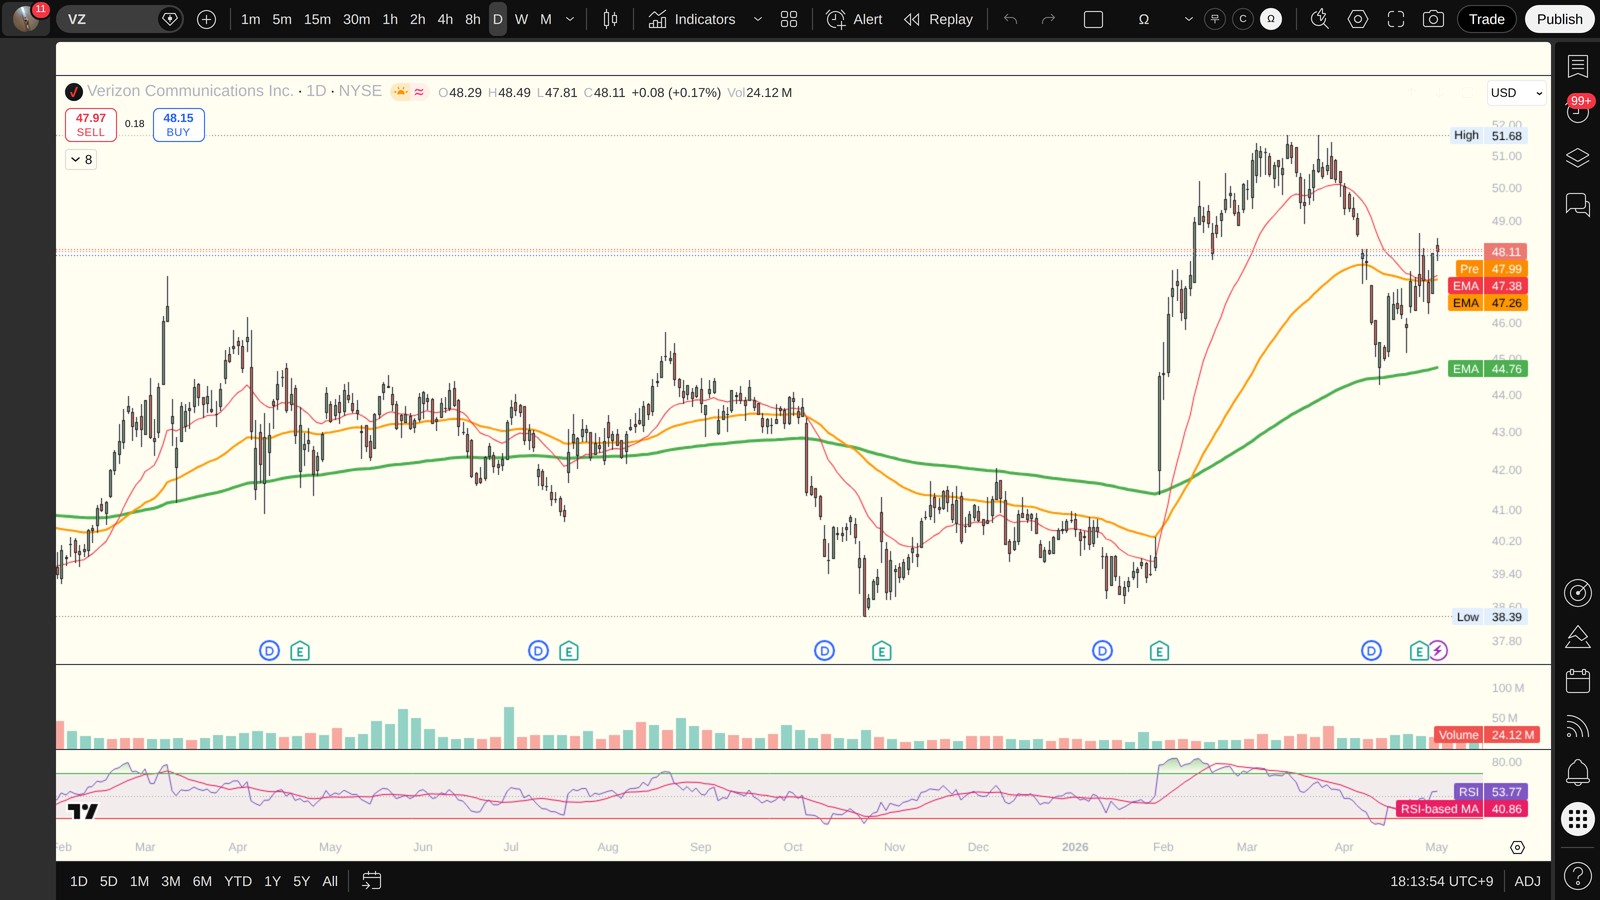Viewport: 1600px width, 900px height.
Task: Open the layout name dropdown chevron
Action: 1188,19
